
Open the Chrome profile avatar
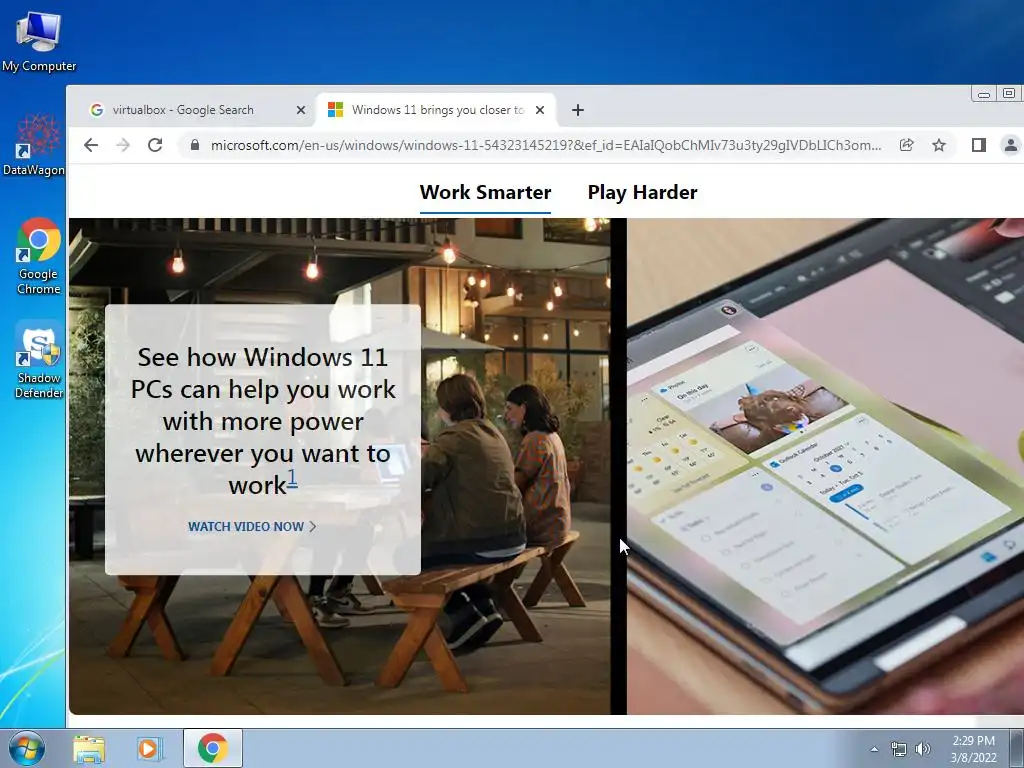[1010, 145]
